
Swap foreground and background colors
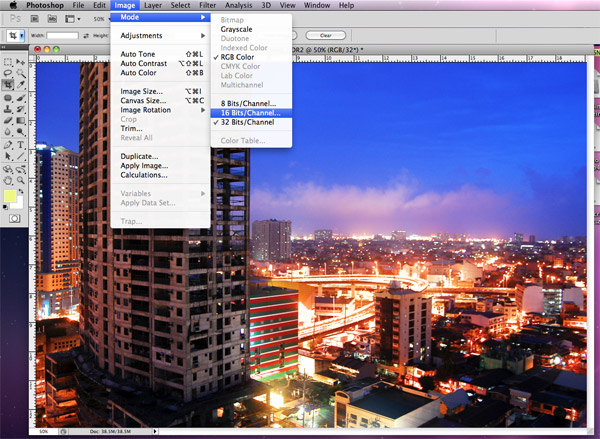(x=21, y=191)
